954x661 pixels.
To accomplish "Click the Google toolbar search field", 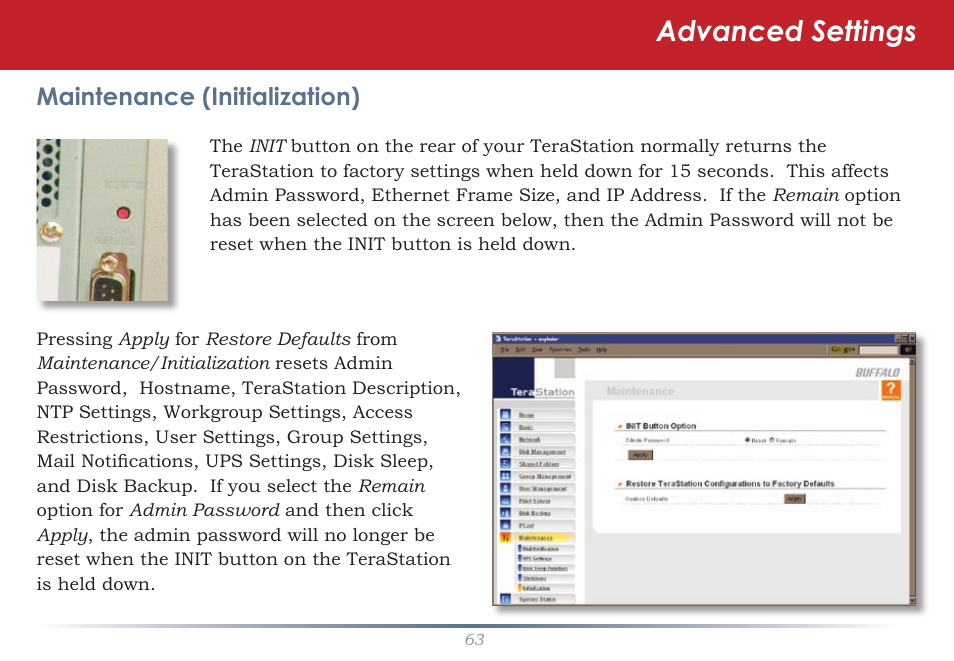I will tap(879, 349).
